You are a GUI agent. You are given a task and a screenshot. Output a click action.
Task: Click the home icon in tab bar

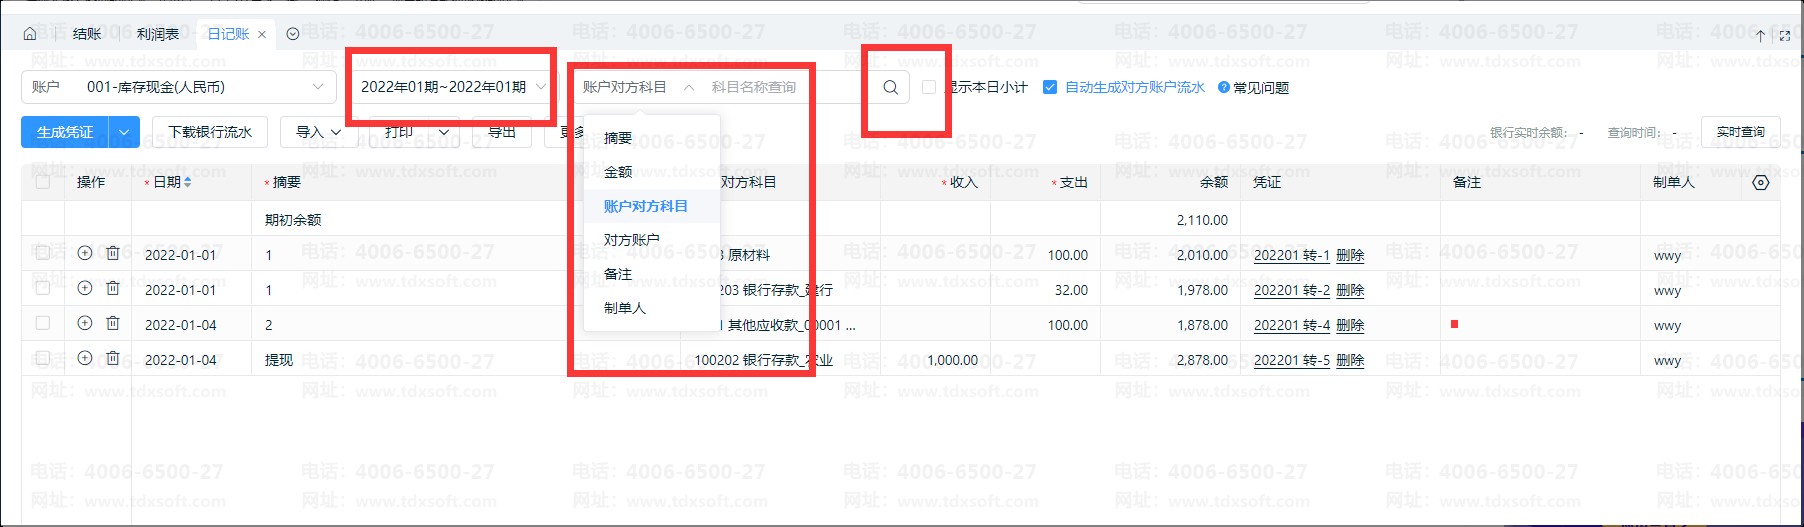coord(30,34)
